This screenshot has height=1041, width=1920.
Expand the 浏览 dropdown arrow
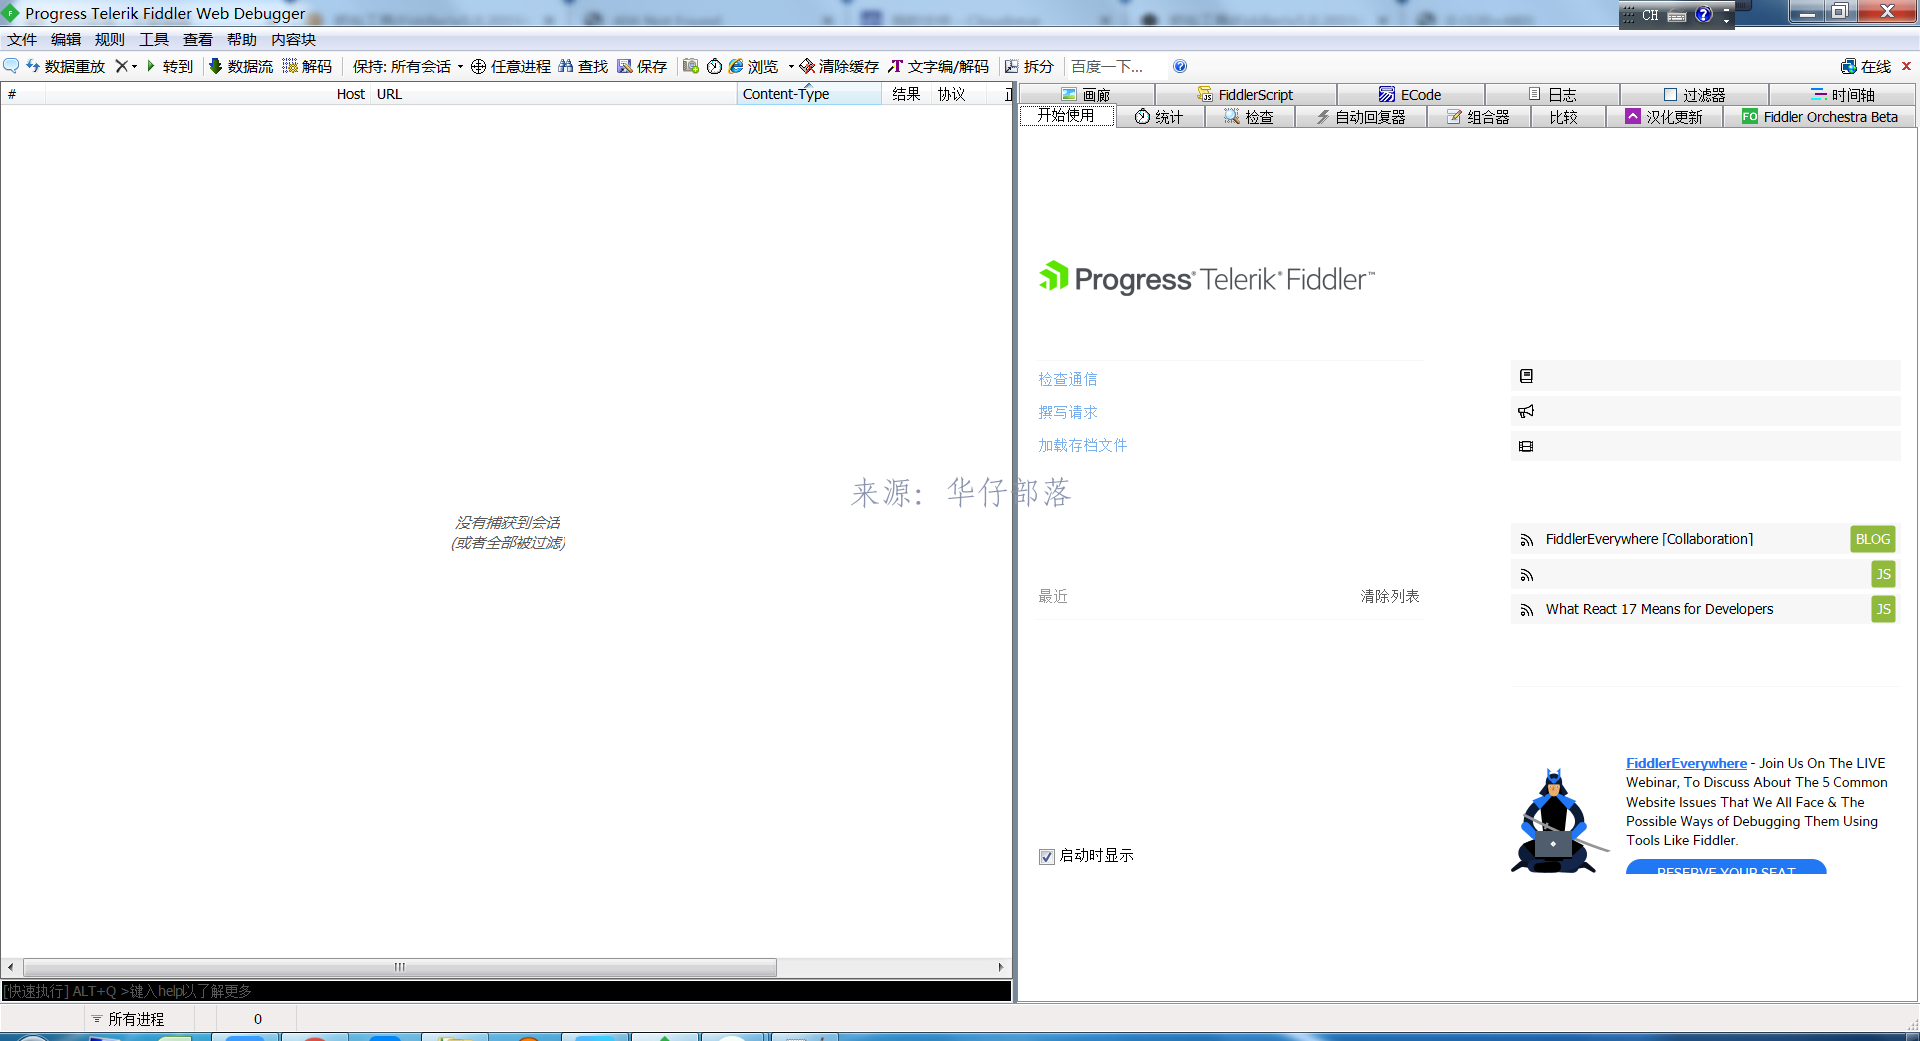tap(791, 67)
